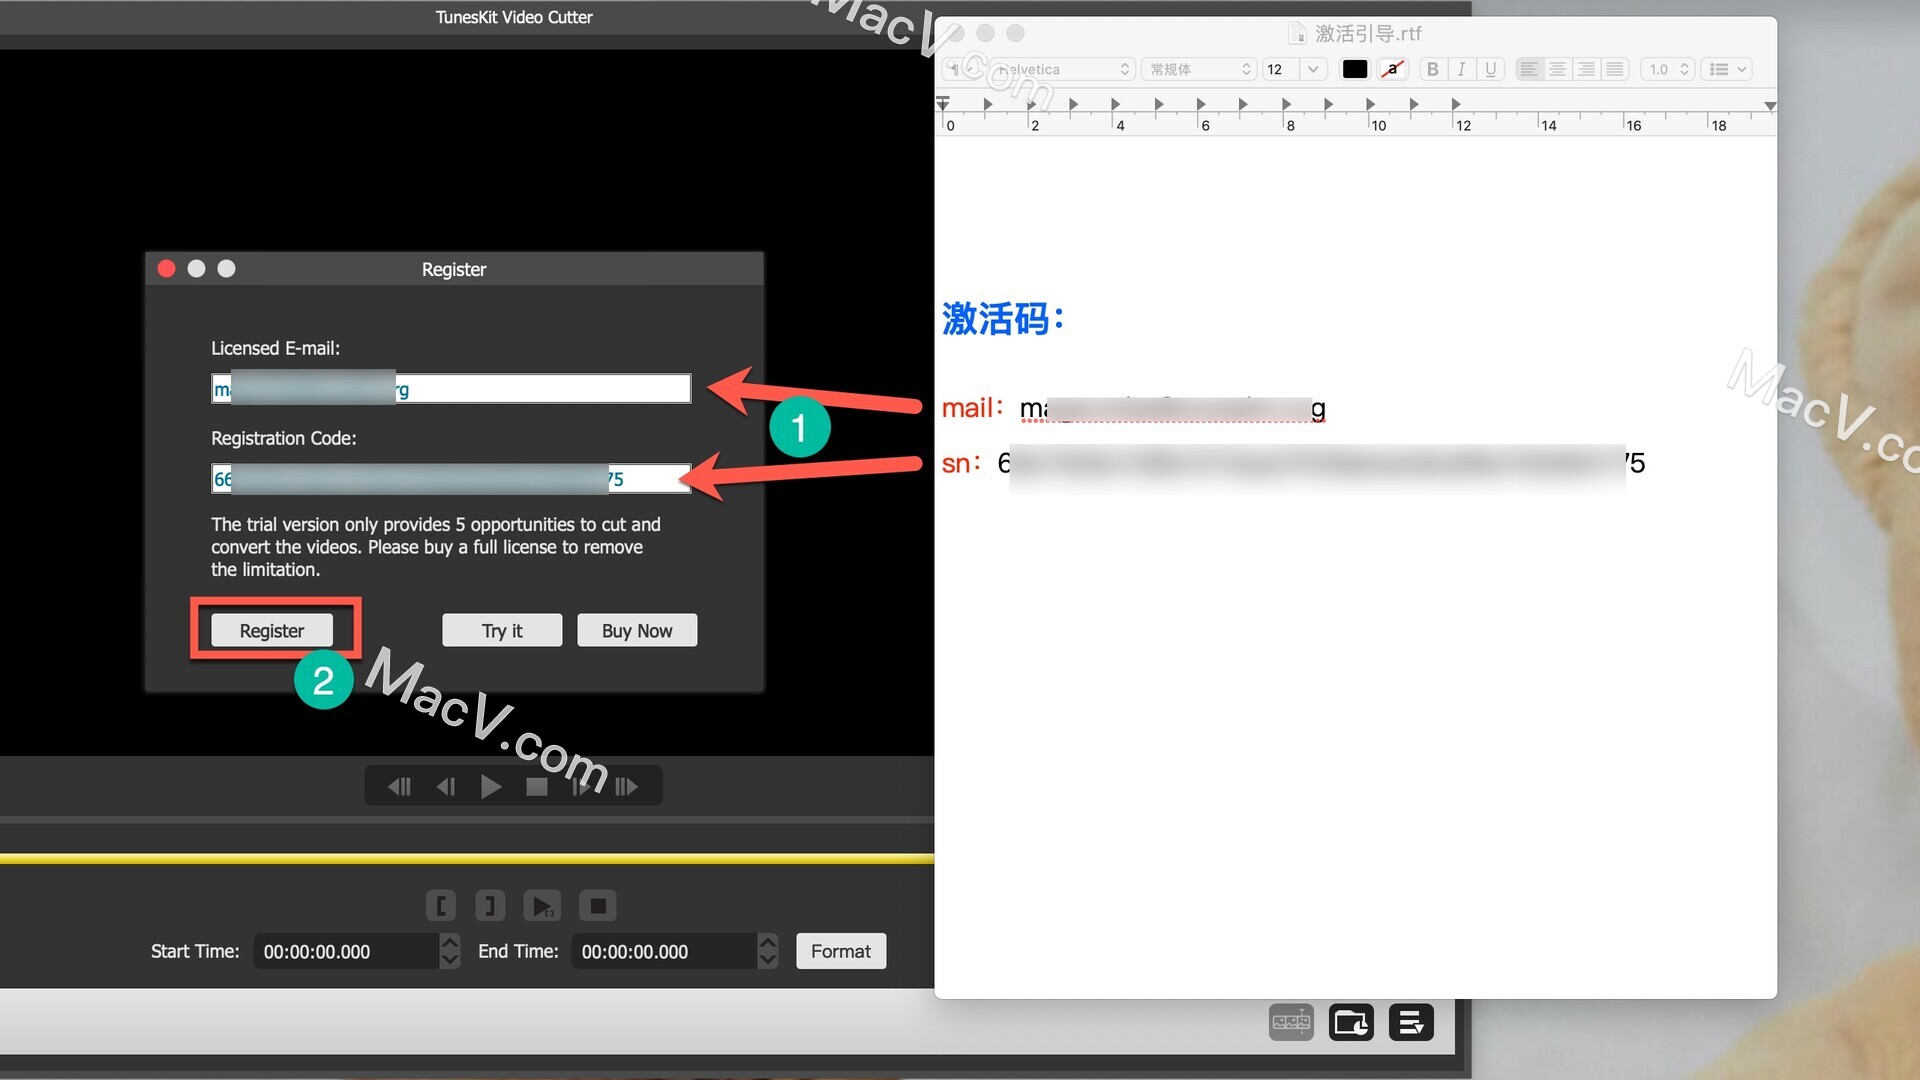Click first-line indent marker on ruler
1920x1080 pixels.
[x=943, y=100]
